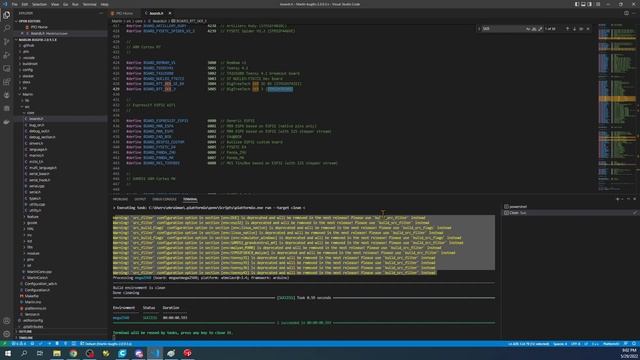
Task: Expand the buildroot folder
Action: (30, 64)
